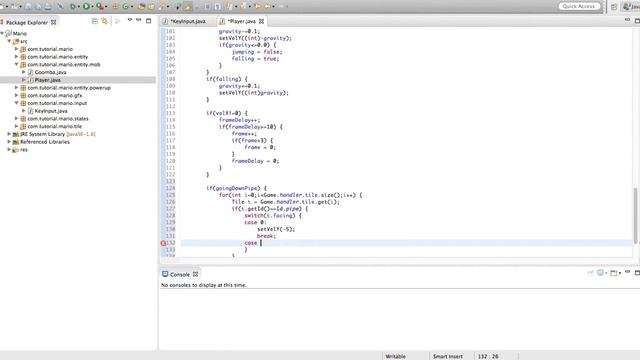Click the New Java Class green C icon
Viewport: 640px width, 360px height.
click(125, 6)
